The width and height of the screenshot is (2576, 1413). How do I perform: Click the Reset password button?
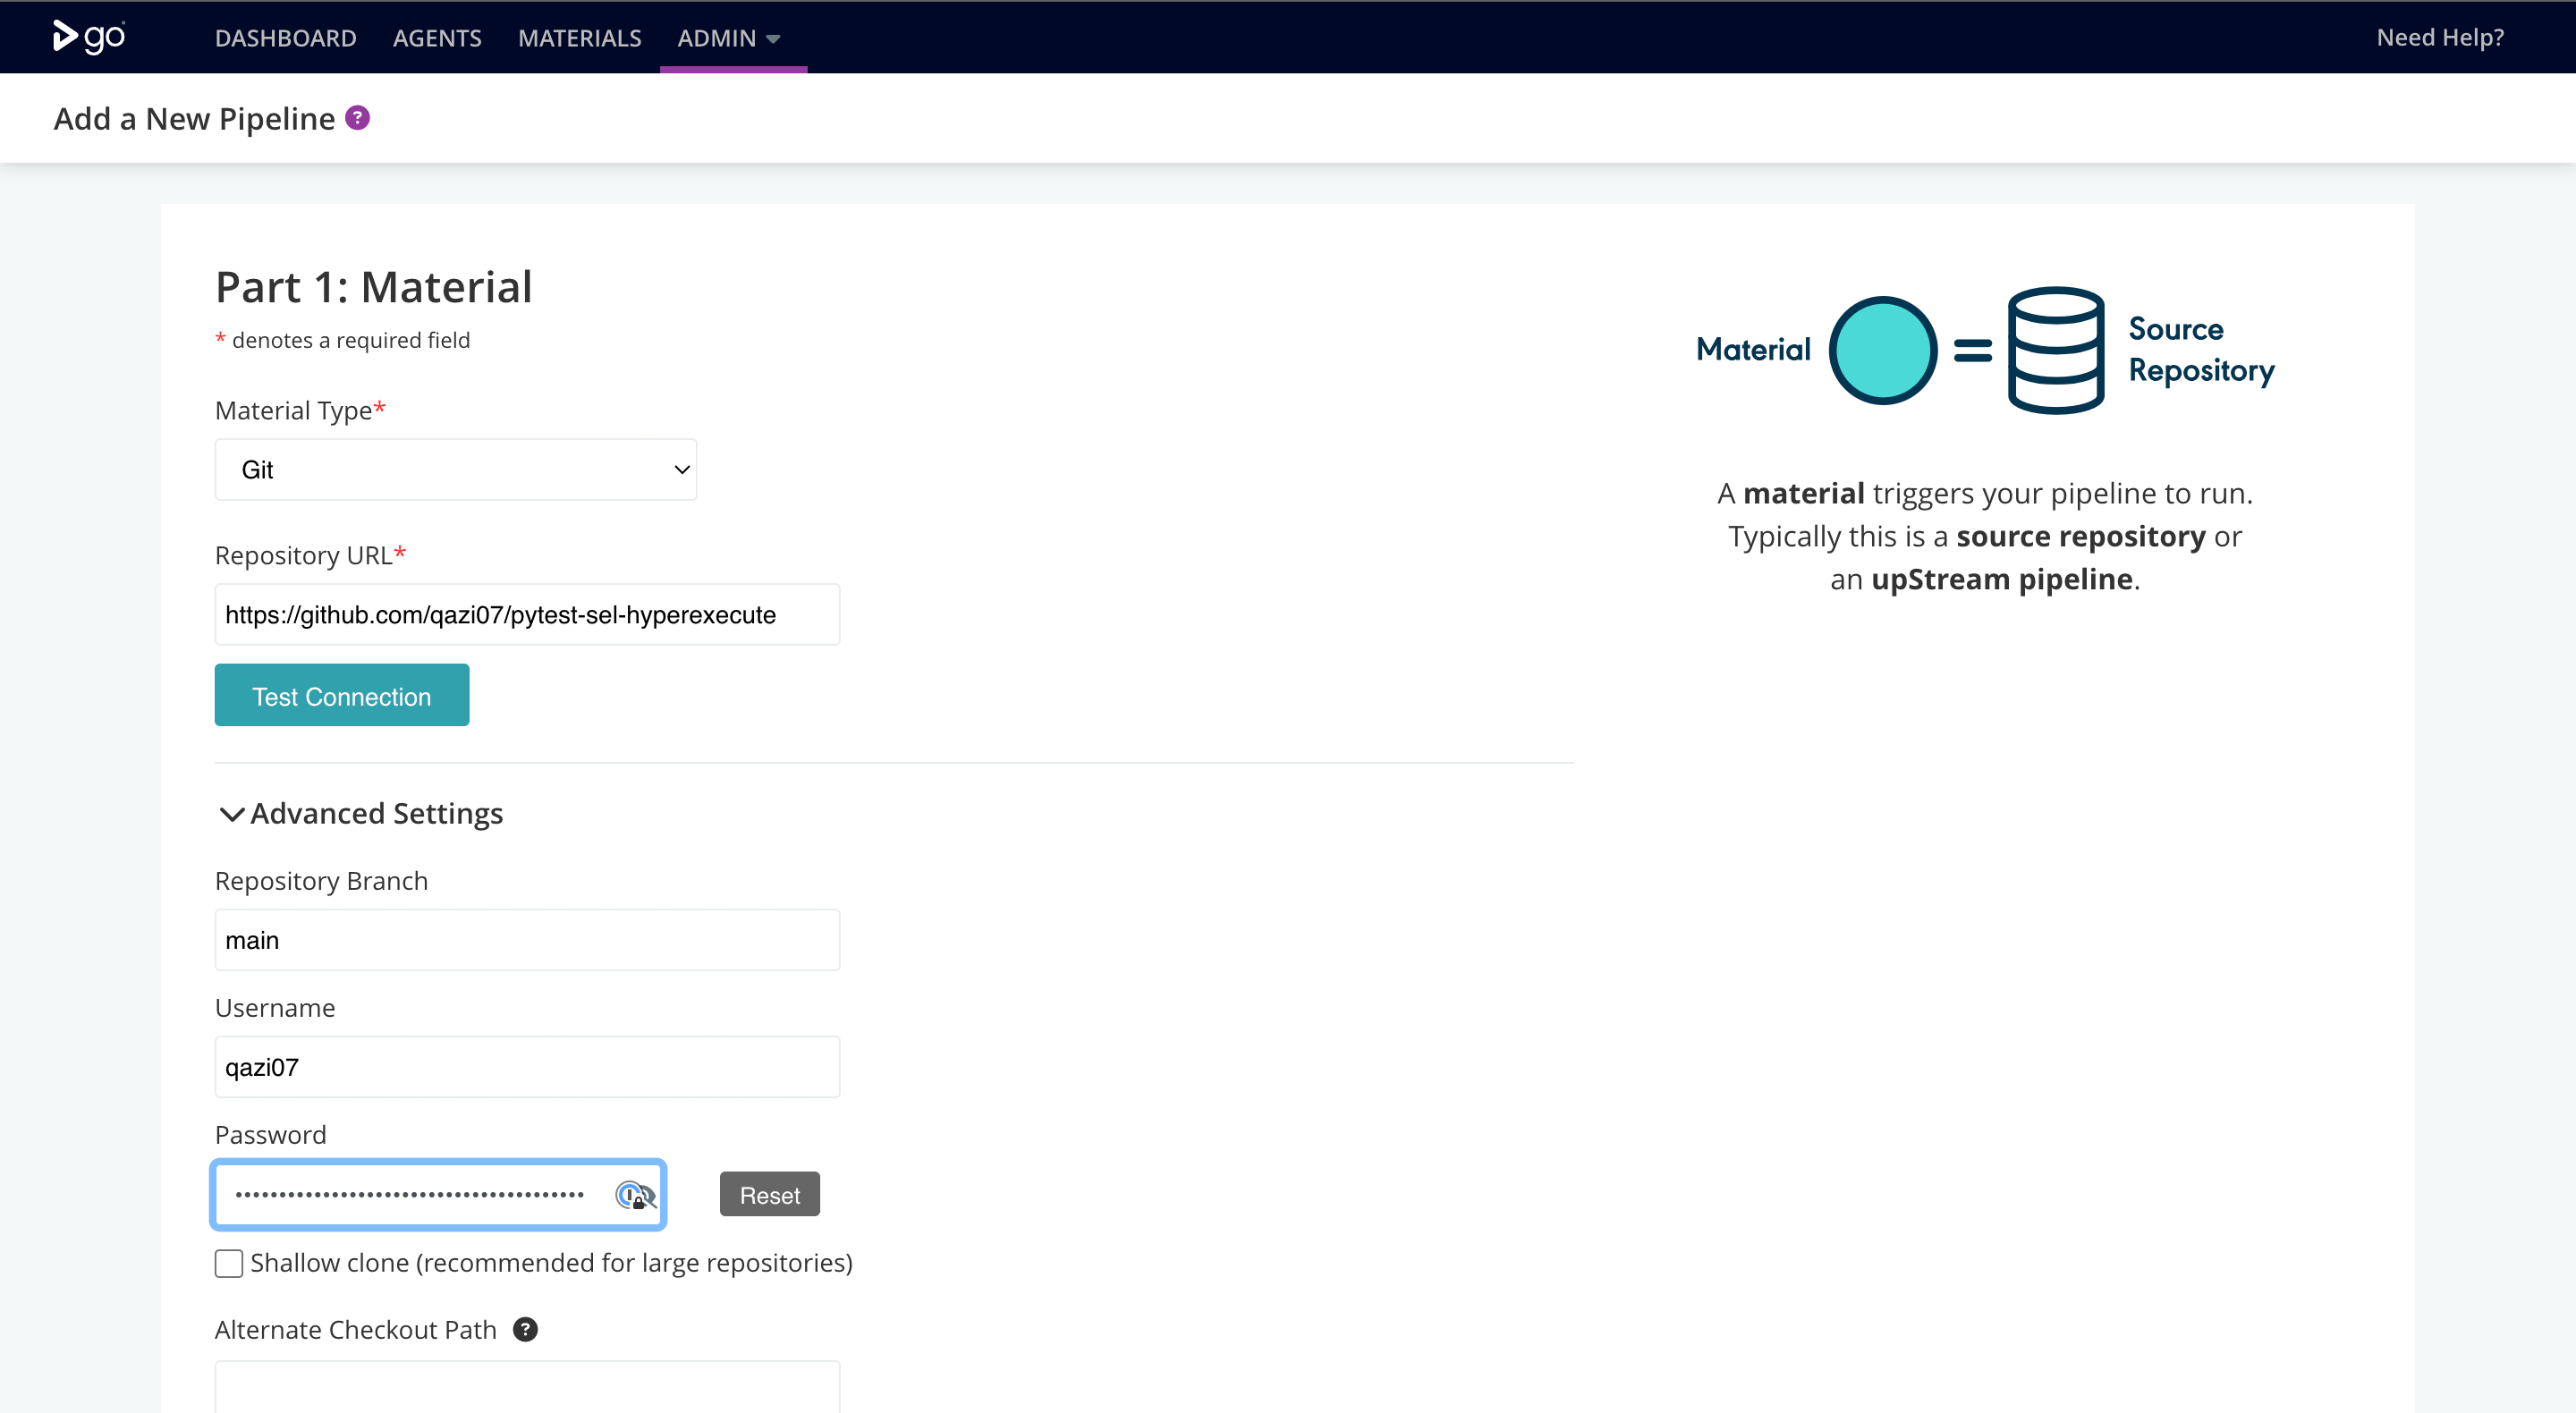(769, 1194)
